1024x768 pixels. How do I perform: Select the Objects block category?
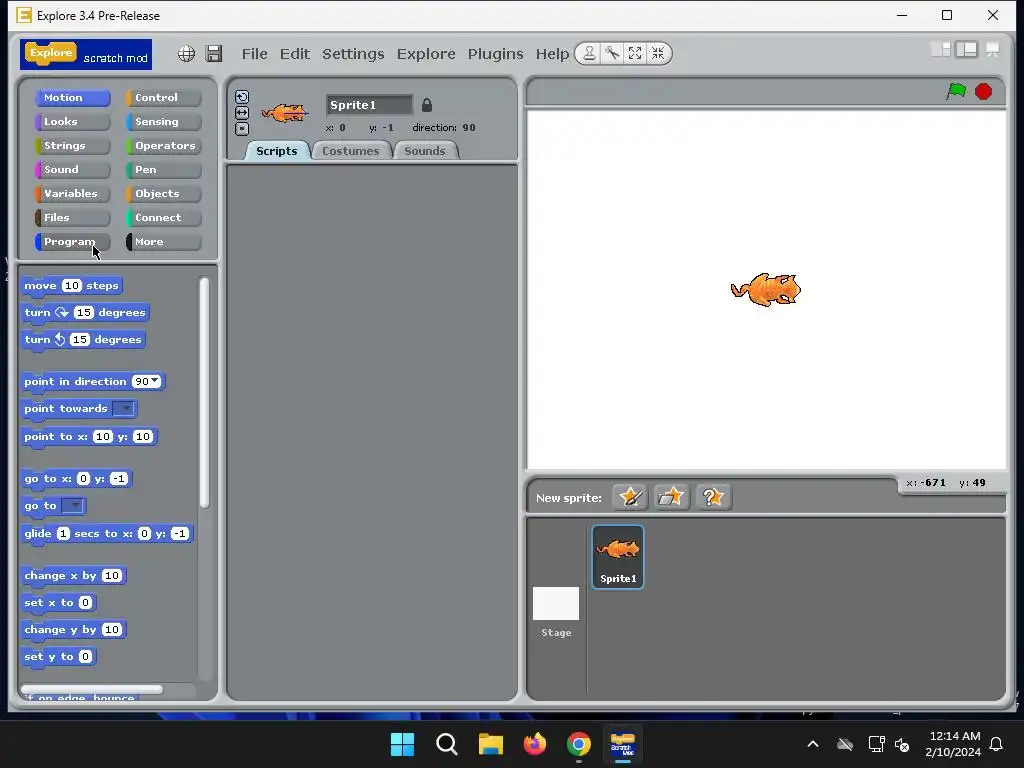click(164, 193)
